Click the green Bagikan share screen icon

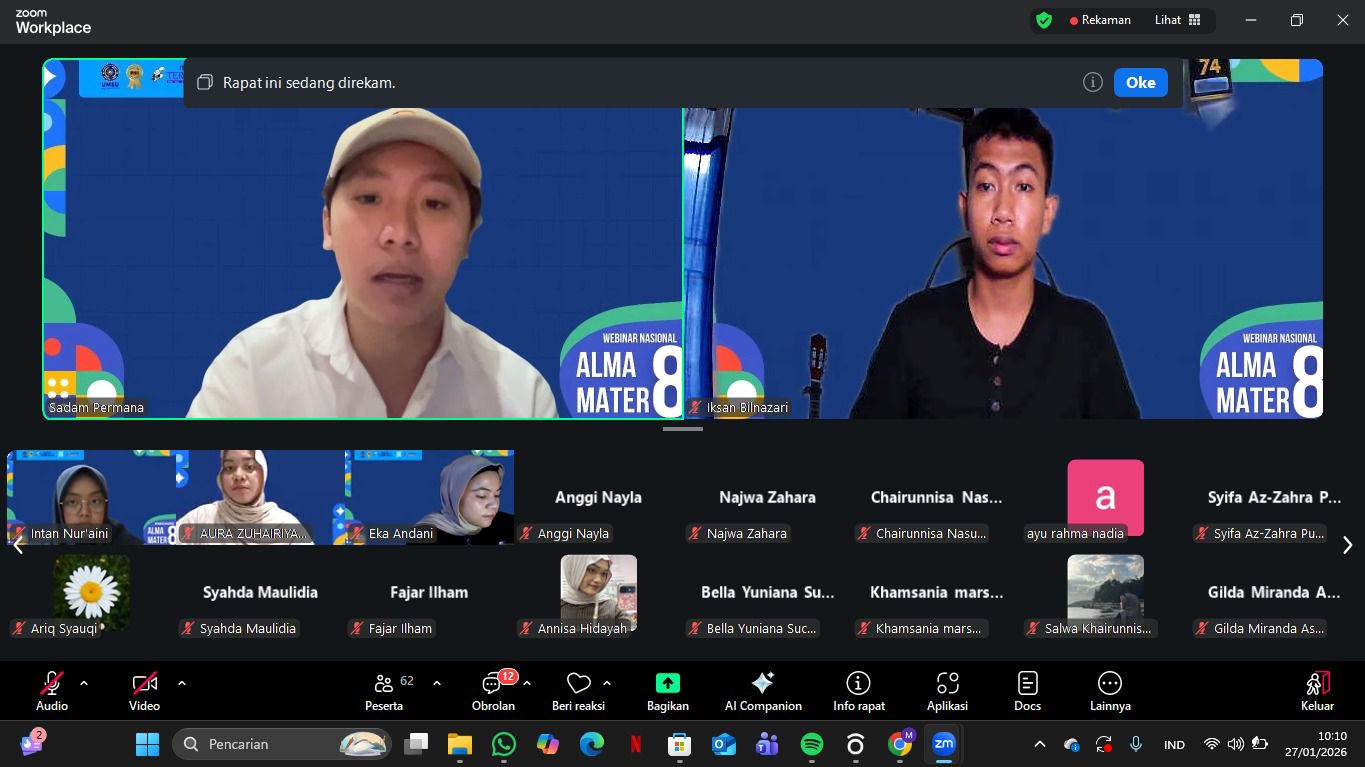coord(667,683)
